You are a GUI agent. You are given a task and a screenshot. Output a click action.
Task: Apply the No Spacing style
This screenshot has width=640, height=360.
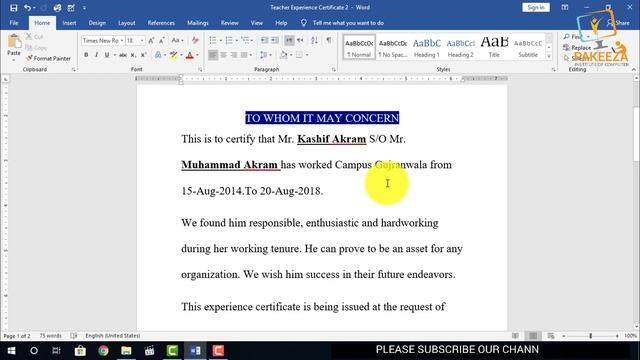point(393,47)
